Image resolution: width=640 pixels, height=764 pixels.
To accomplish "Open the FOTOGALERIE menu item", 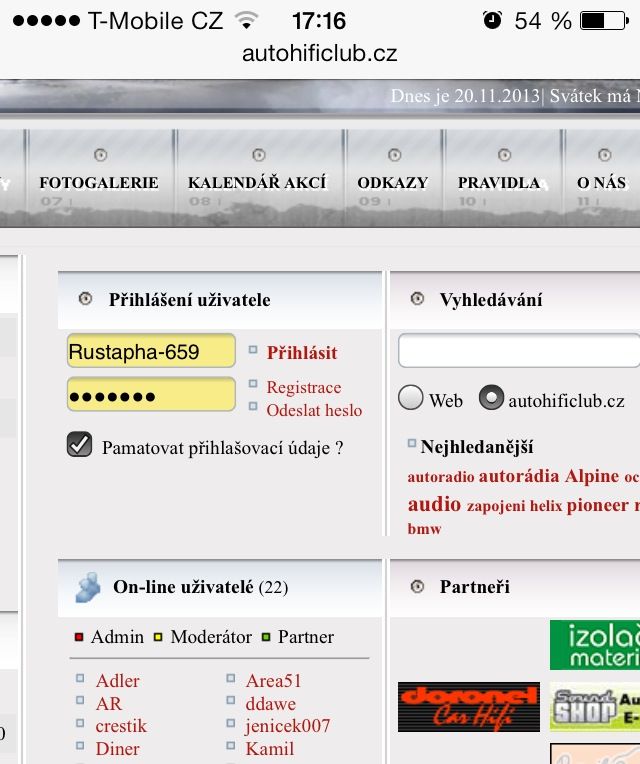I will [x=99, y=183].
